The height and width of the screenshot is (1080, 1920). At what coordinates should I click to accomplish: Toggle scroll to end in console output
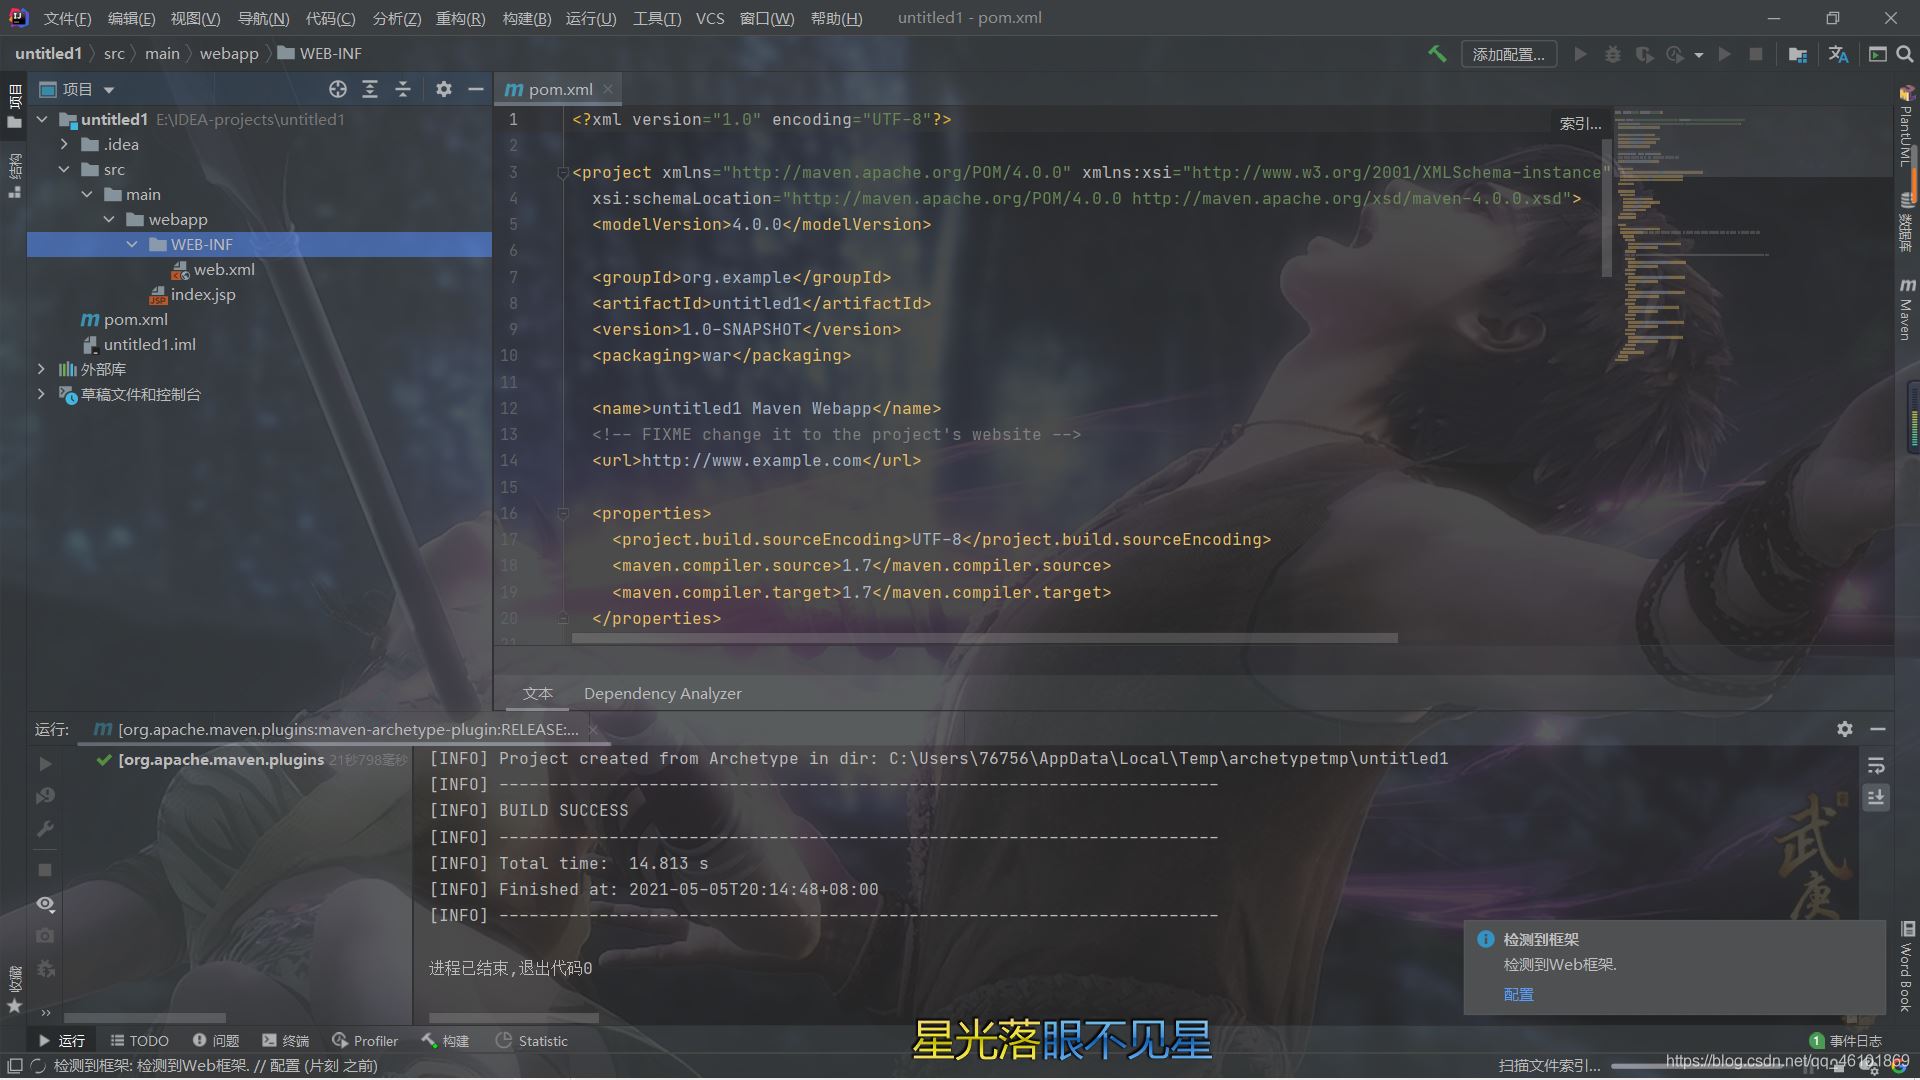[1877, 798]
